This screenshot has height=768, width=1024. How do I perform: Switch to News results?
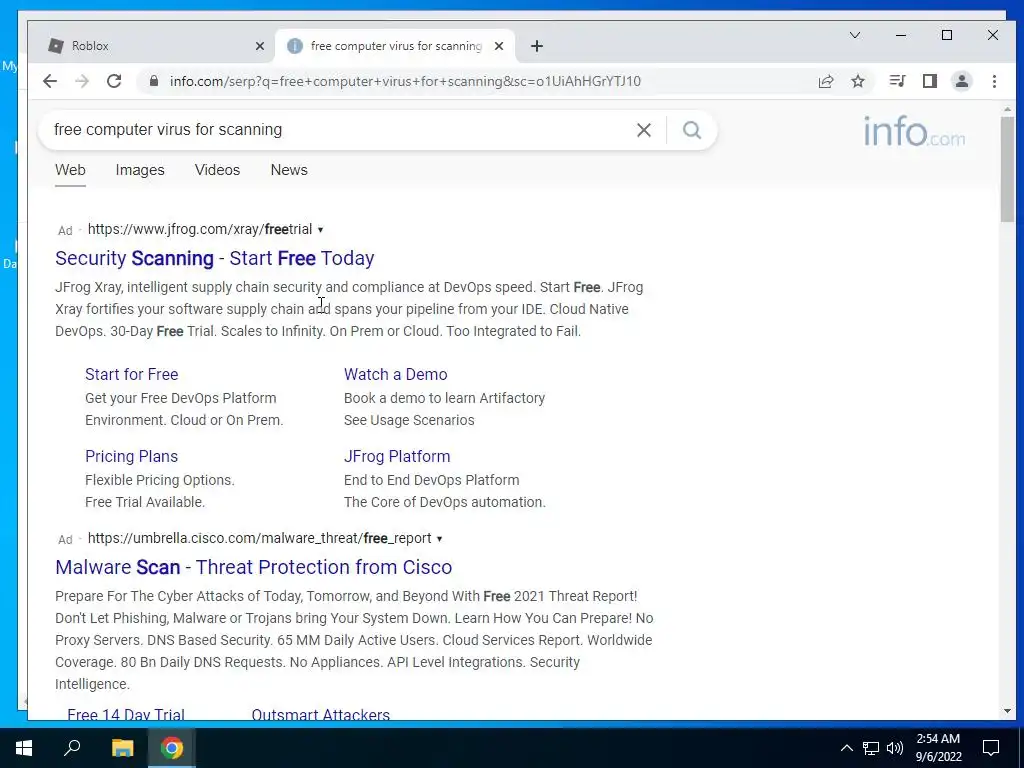(x=289, y=170)
